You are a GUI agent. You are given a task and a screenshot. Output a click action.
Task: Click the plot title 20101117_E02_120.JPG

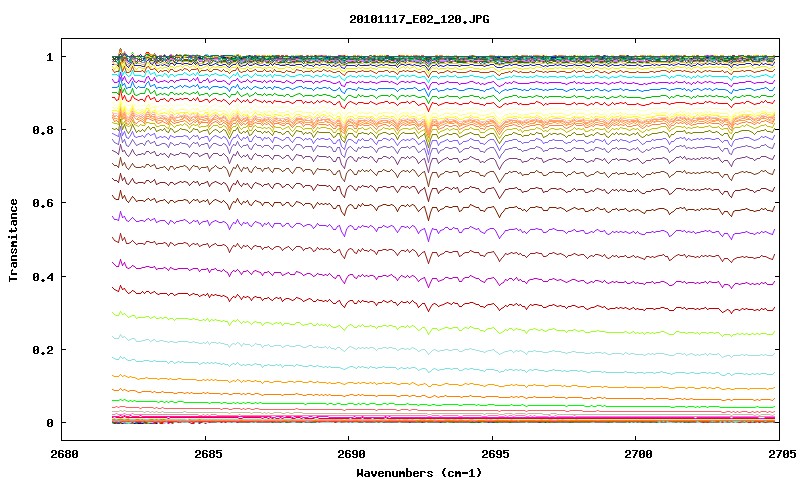[419, 20]
